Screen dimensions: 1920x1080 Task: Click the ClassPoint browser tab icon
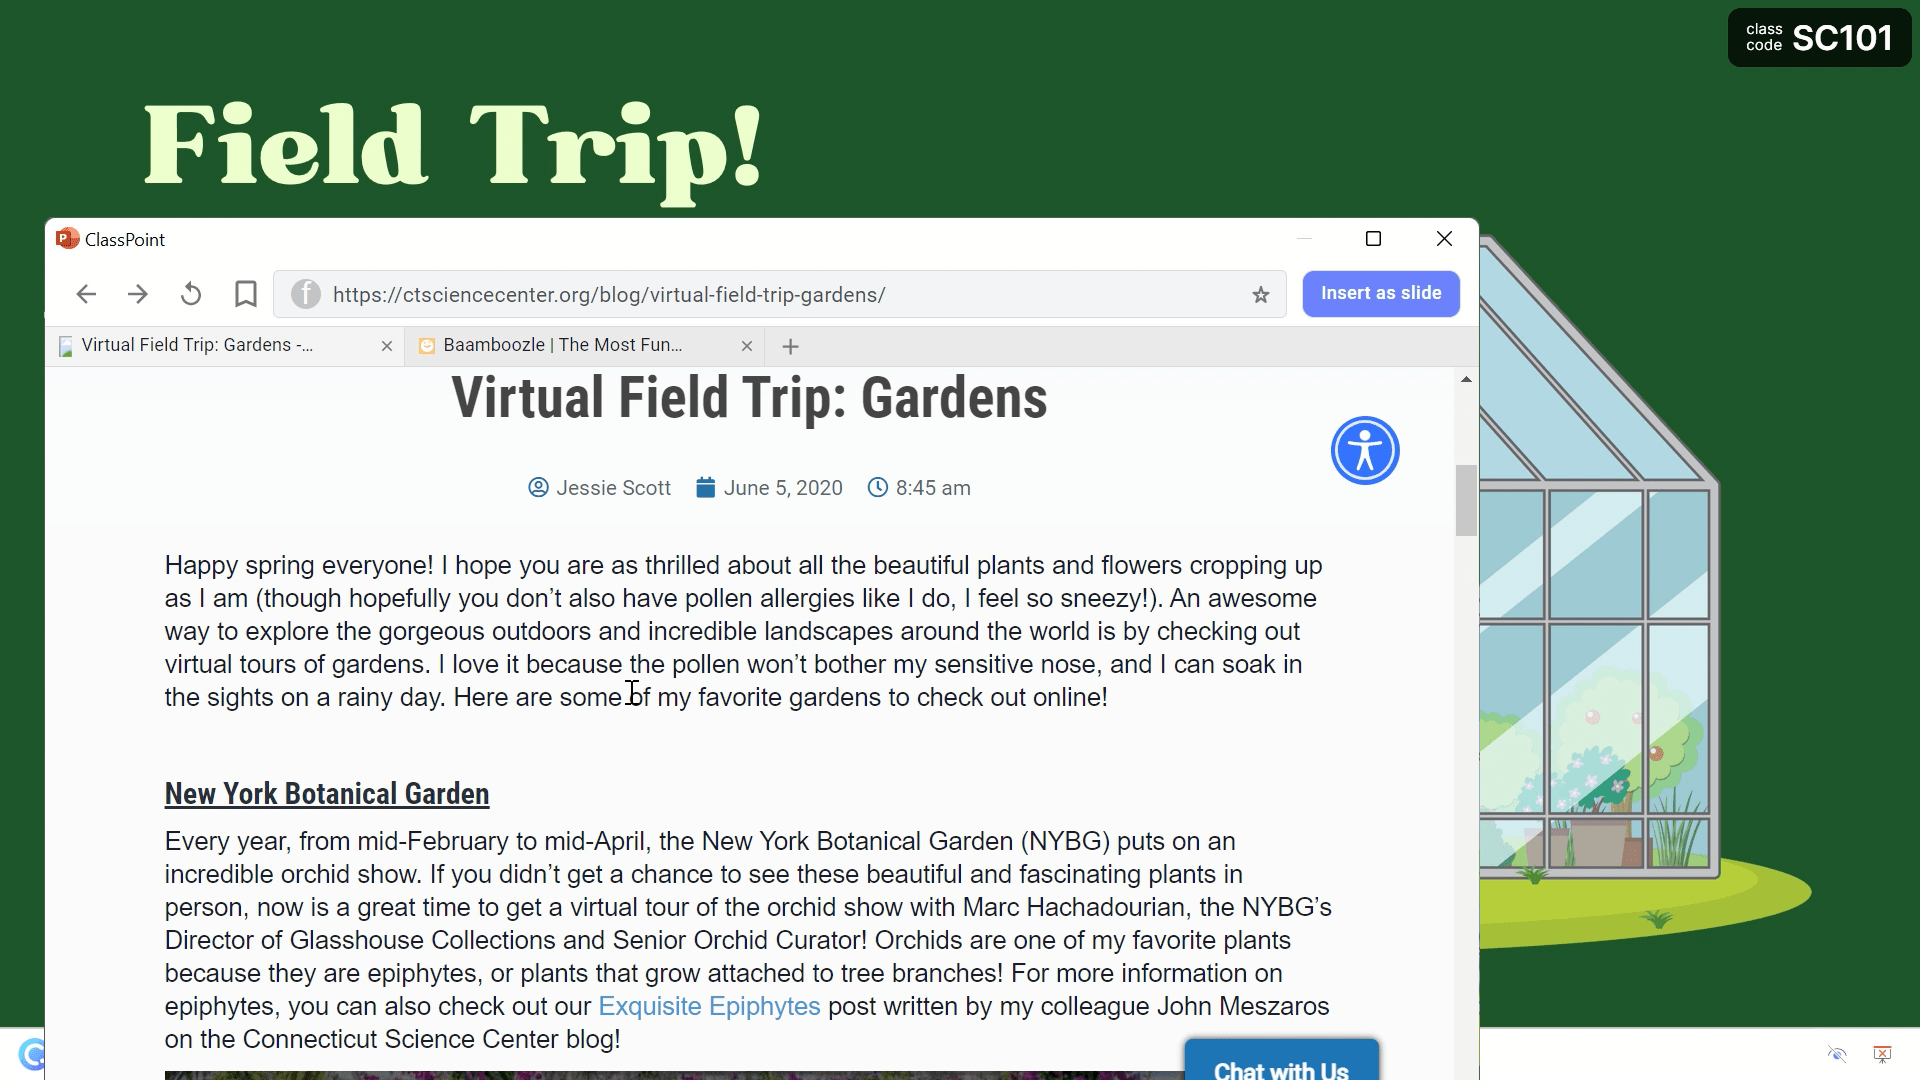coord(69,239)
